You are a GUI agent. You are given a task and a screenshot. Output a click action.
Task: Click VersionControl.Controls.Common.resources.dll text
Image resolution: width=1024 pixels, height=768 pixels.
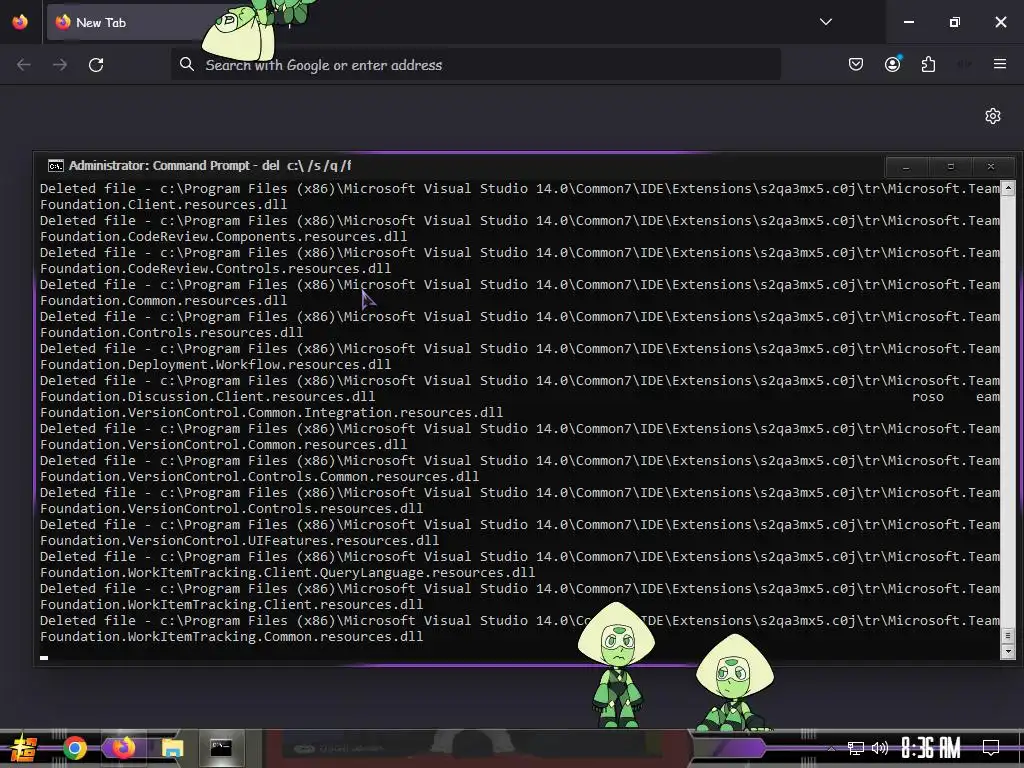pyautogui.click(x=304, y=477)
